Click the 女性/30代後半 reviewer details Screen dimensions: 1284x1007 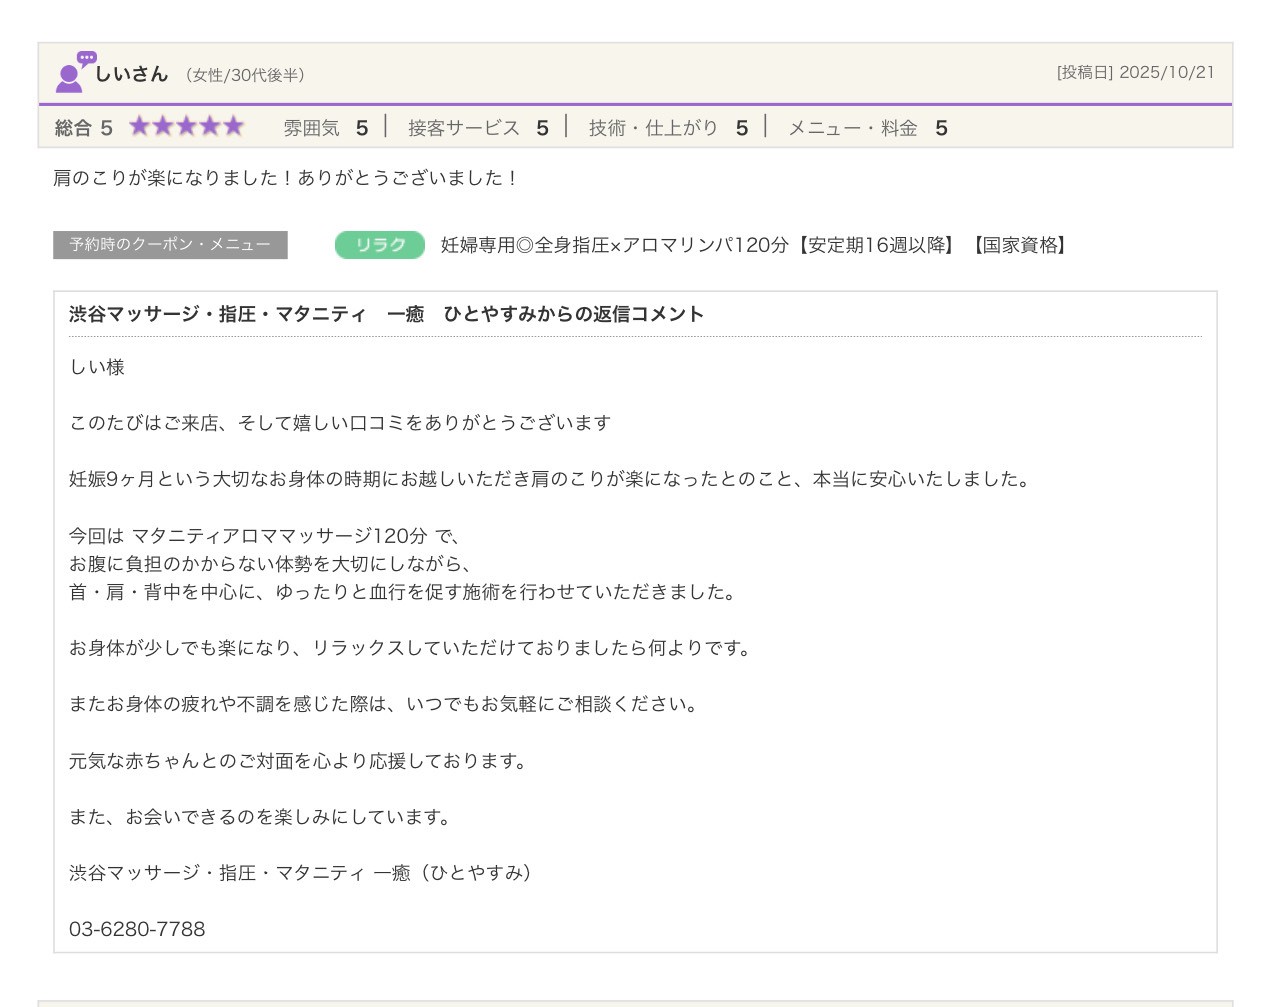[x=245, y=75]
